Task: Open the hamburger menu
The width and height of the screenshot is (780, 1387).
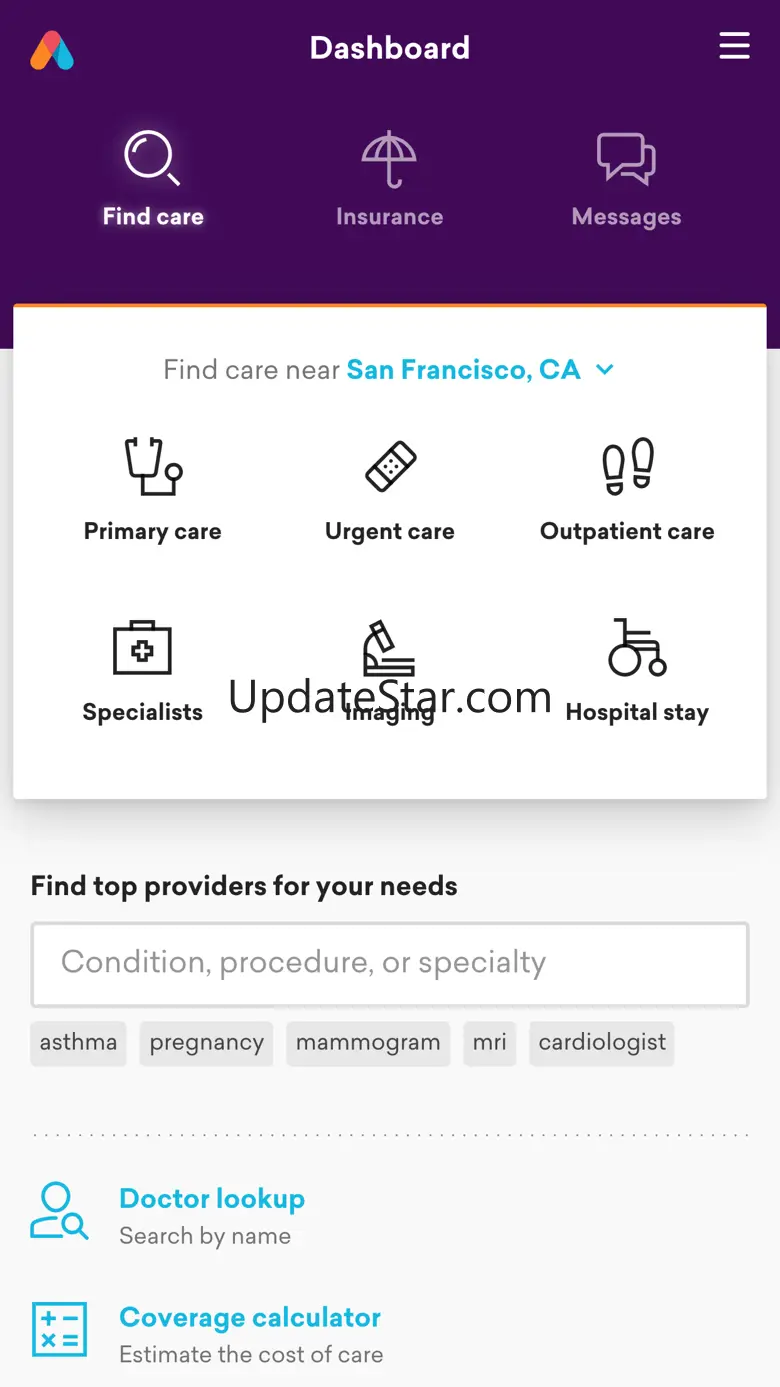Action: tap(734, 46)
